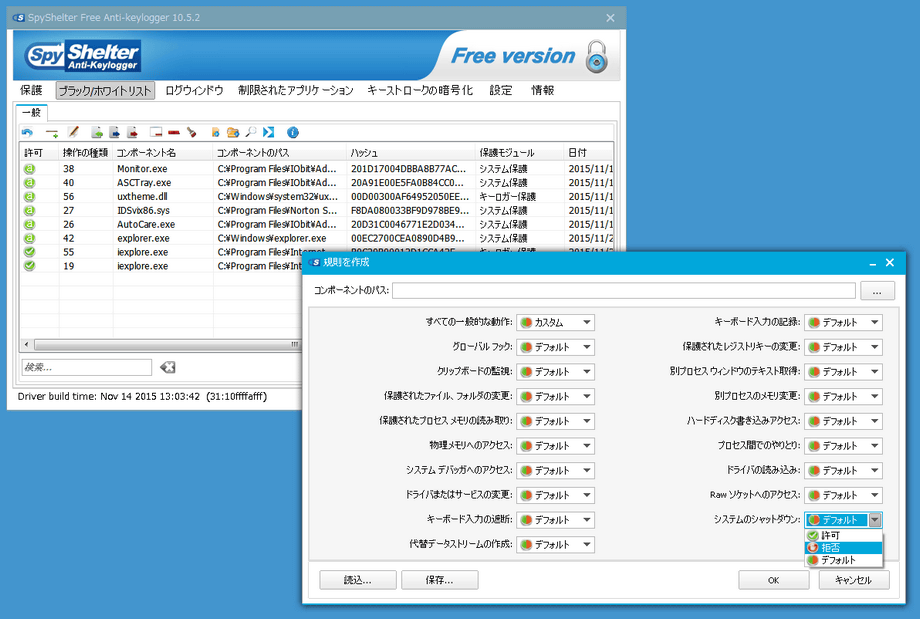Click the 検索 search field

87,367
